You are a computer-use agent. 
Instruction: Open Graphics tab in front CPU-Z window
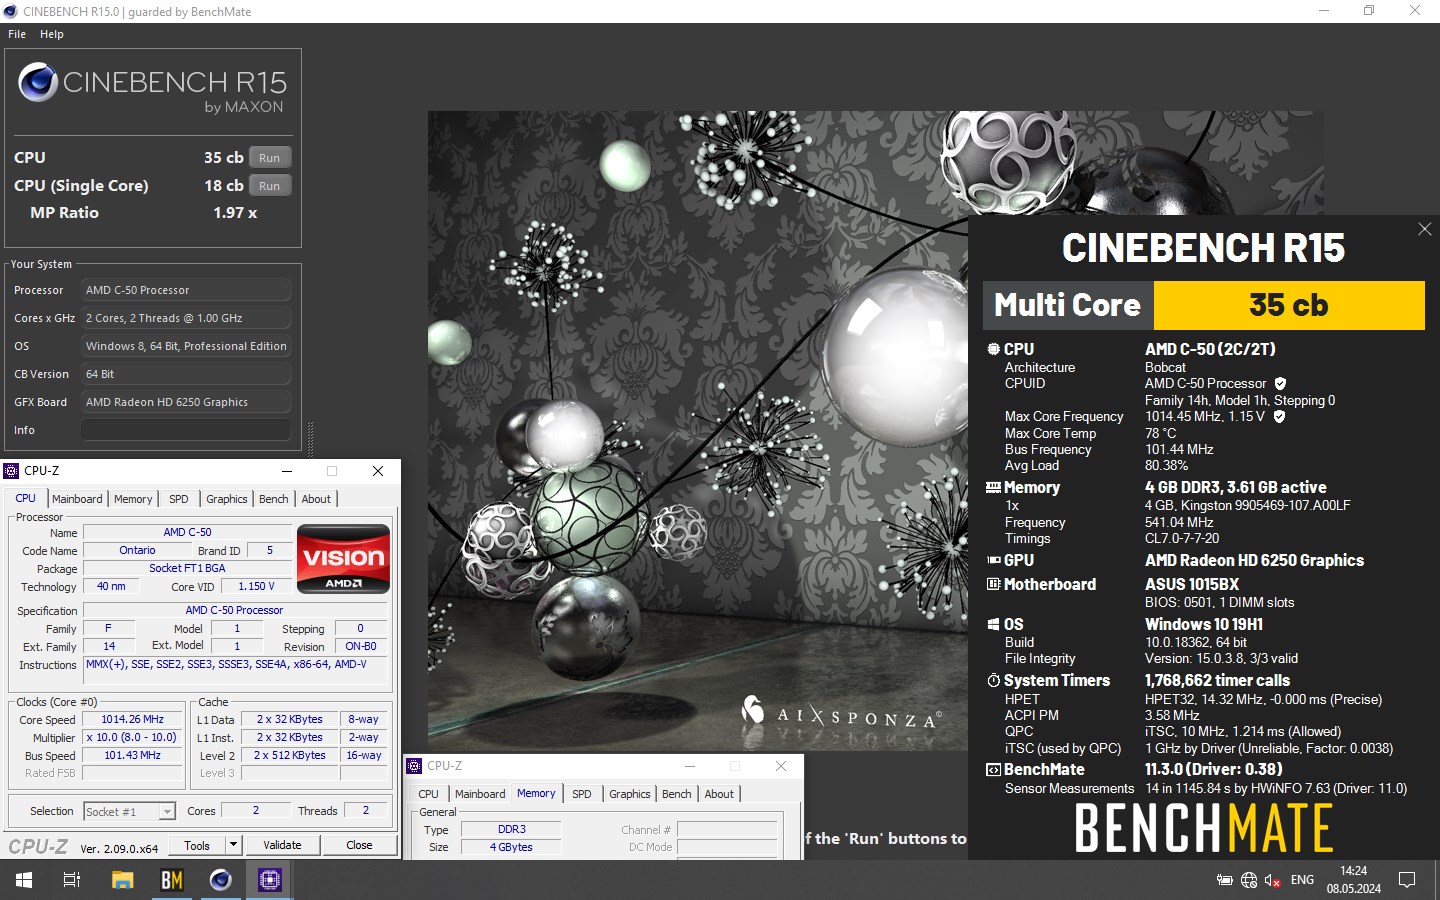pyautogui.click(x=227, y=499)
